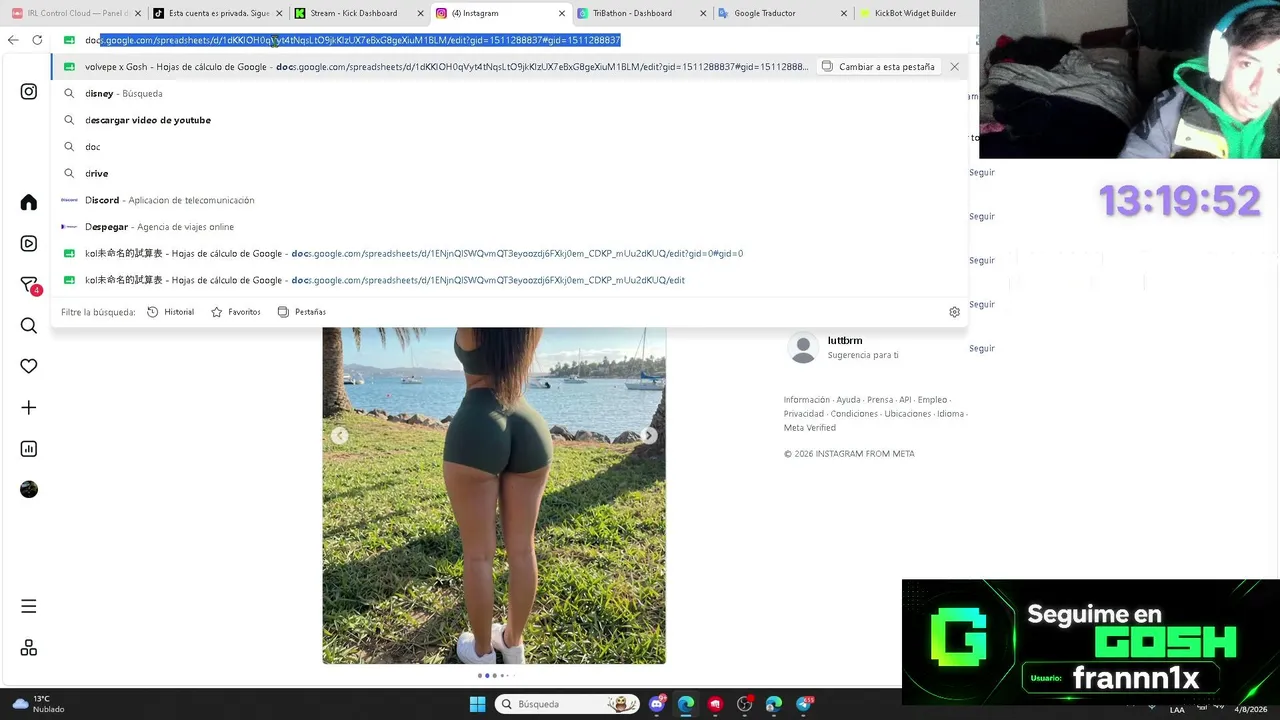
Task: Click the Windows taskbar search box
Action: [x=567, y=704]
